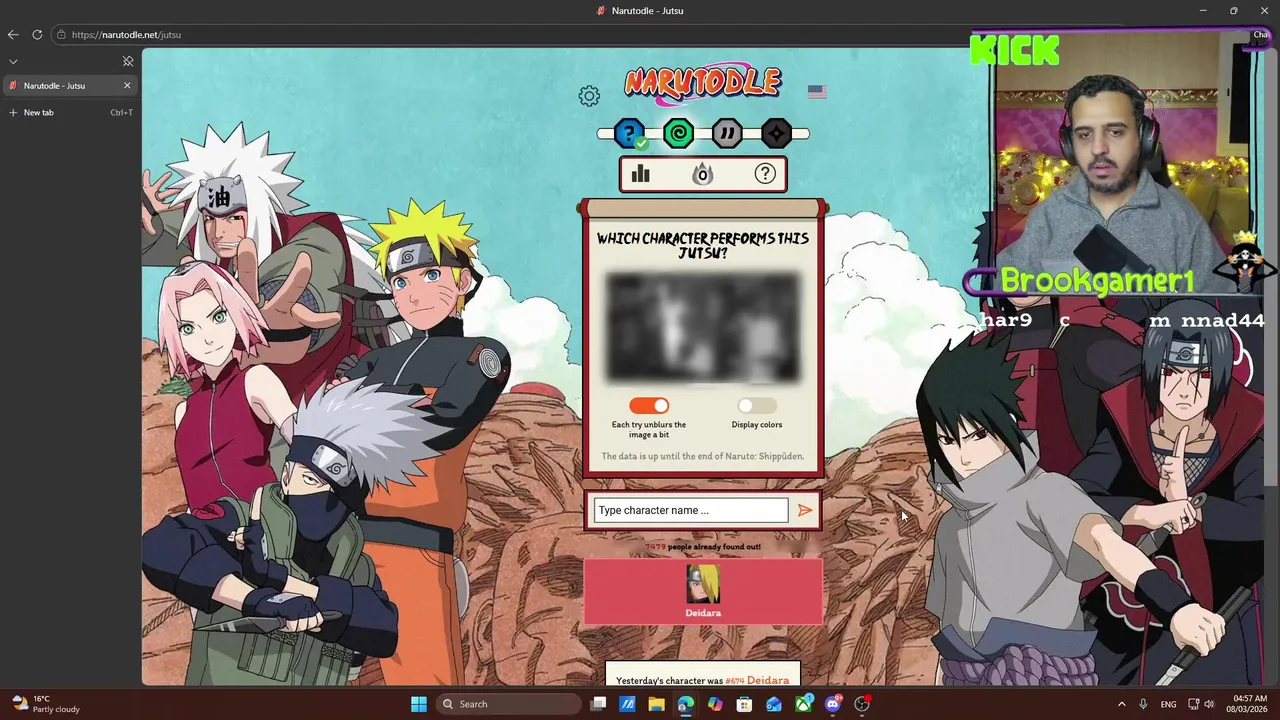1280x720 pixels.
Task: Open the bar-chart statistics icon
Action: point(641,174)
